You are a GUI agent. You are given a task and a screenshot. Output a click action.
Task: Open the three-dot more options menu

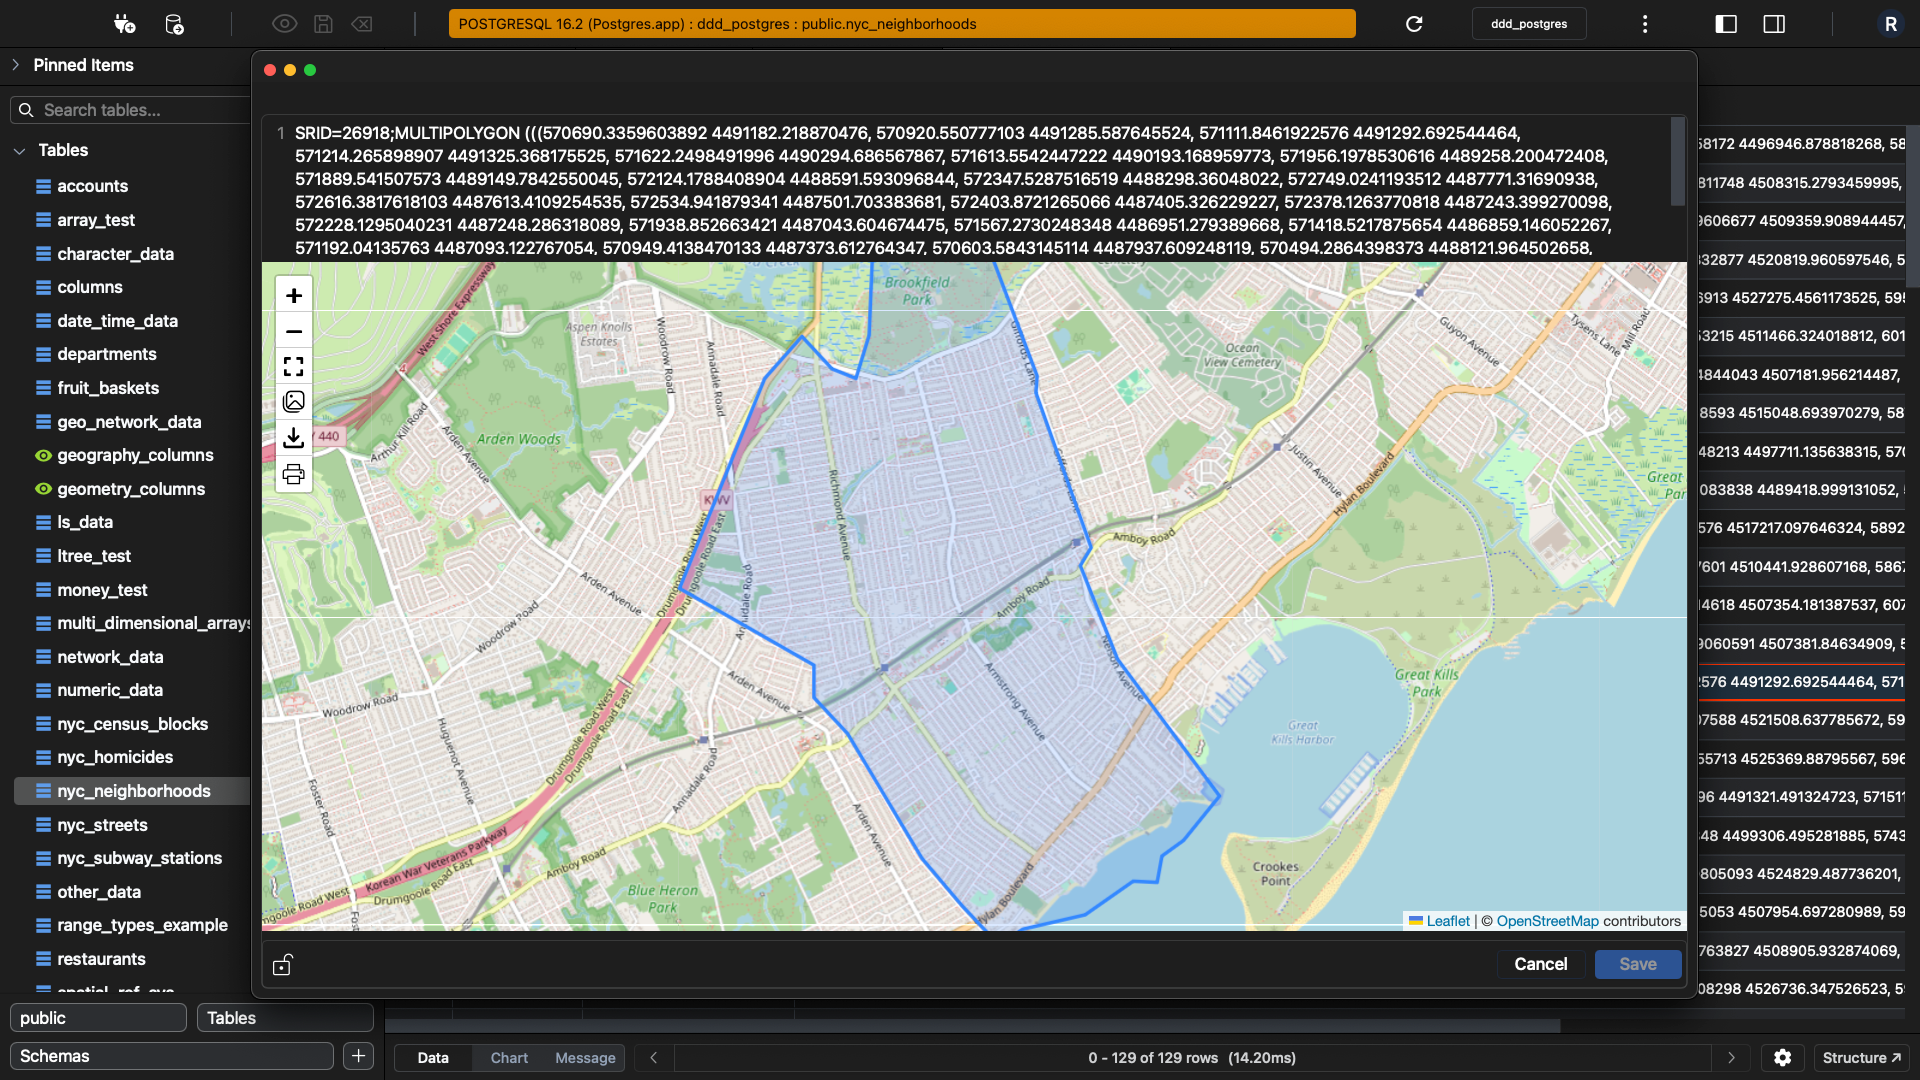(1645, 24)
